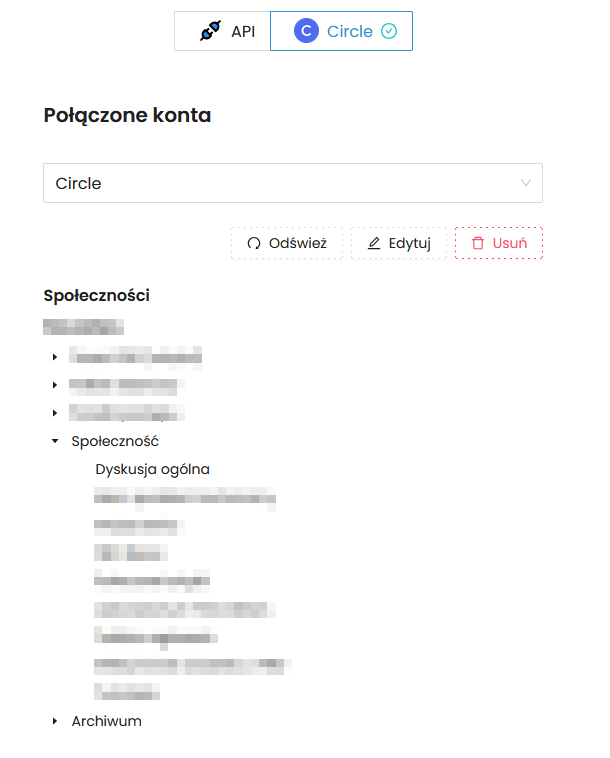This screenshot has height=758, width=610.
Task: Select the Dyskusja ogólna space
Action: (152, 469)
